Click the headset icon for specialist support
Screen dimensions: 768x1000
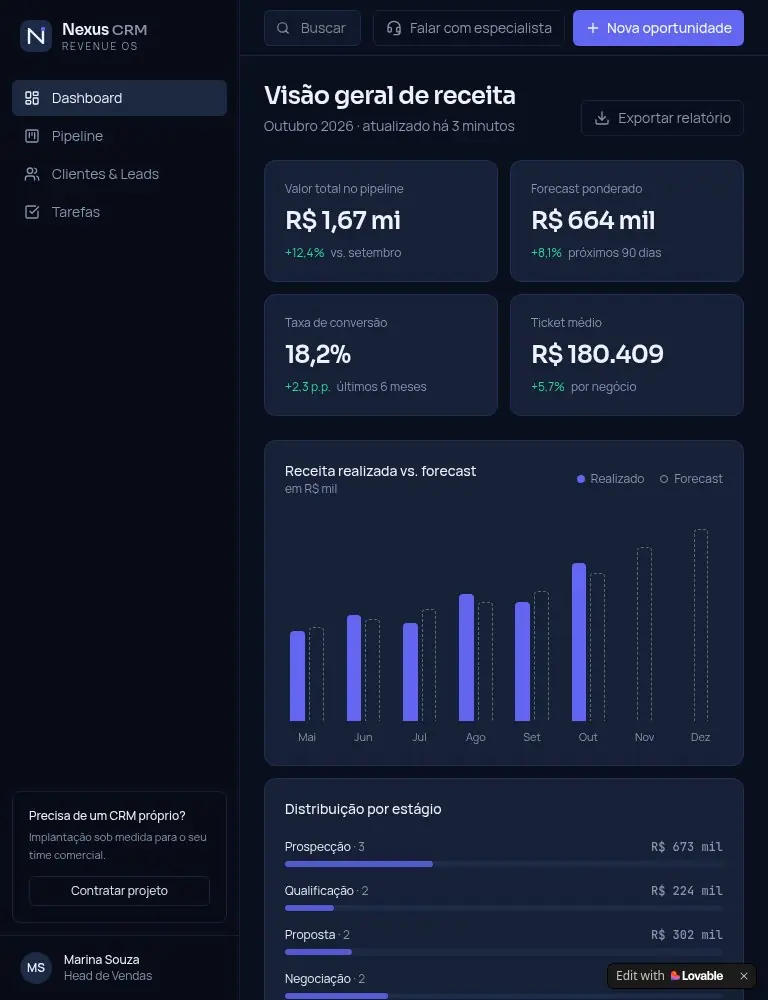tap(394, 28)
